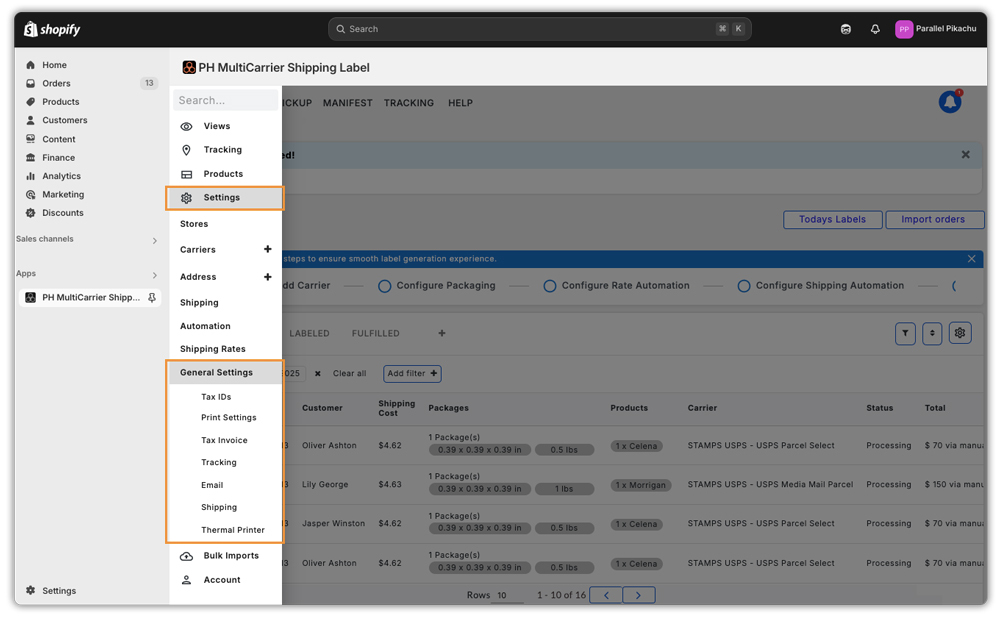Open Email under General Settings

pos(212,486)
